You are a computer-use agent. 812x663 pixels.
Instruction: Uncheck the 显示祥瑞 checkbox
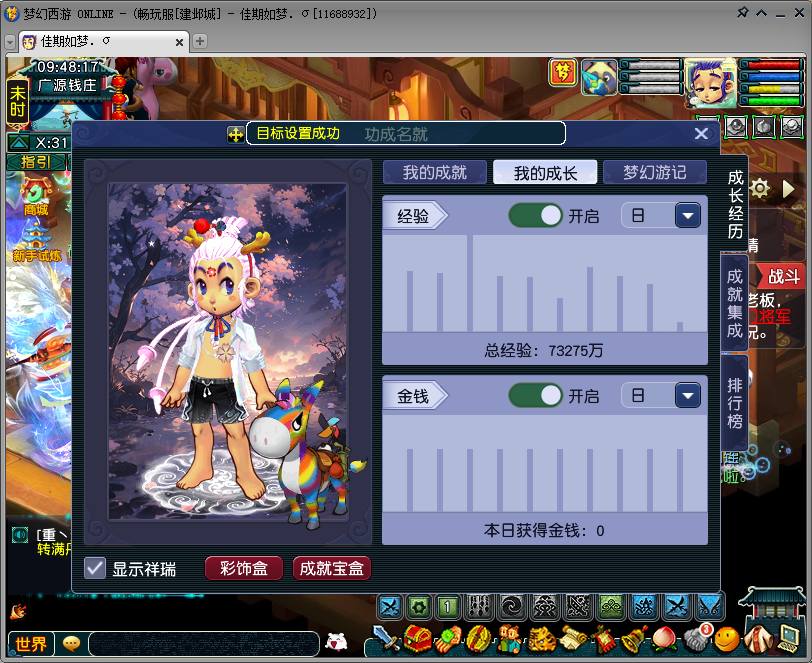tap(95, 568)
